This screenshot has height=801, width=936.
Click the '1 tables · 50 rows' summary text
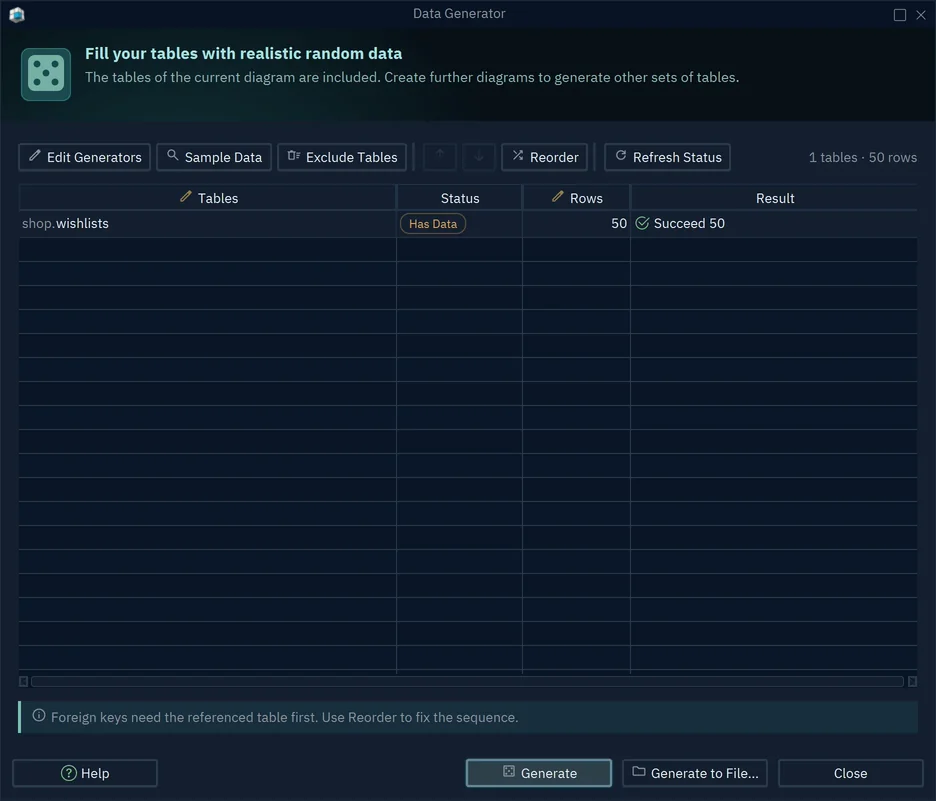(x=863, y=157)
